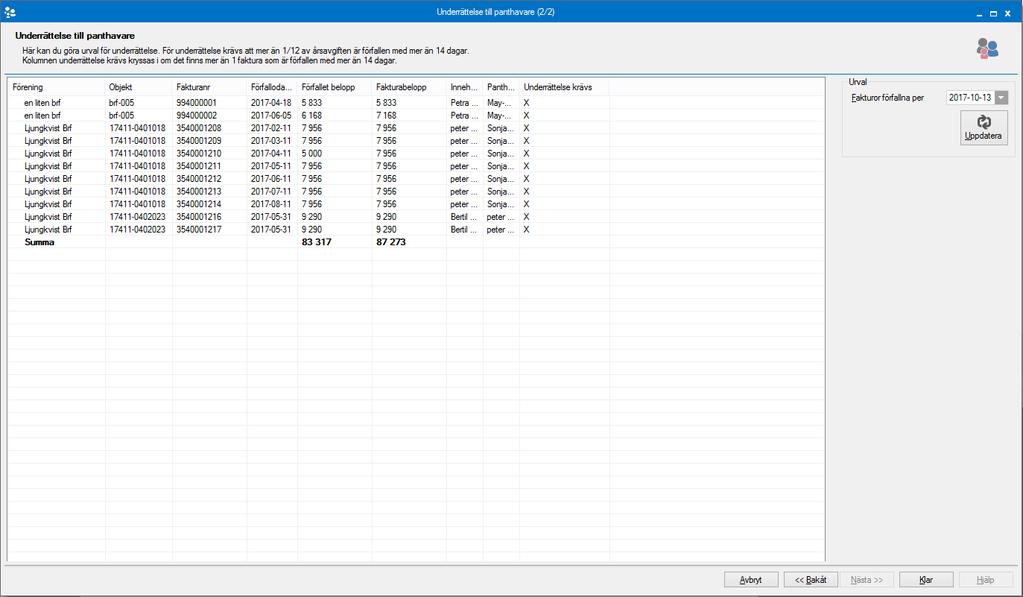Click the people icon in the header
Image resolution: width=1023 pixels, height=597 pixels.
pyautogui.click(x=987, y=48)
